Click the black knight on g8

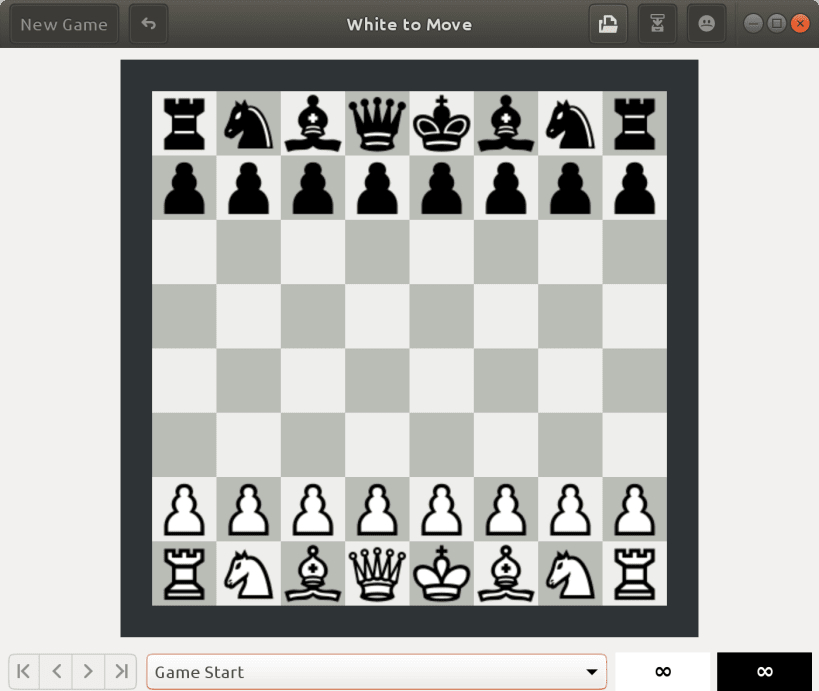pyautogui.click(x=570, y=123)
